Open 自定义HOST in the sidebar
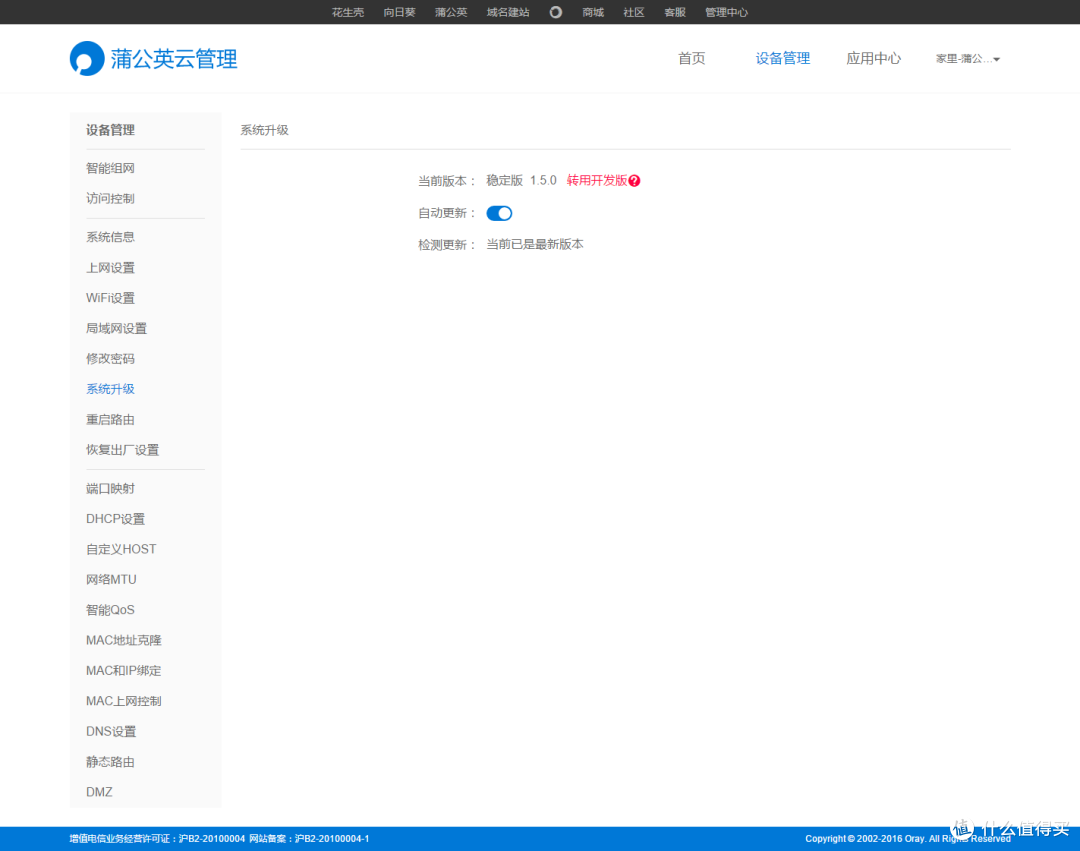The height and width of the screenshot is (851, 1080). coord(121,549)
